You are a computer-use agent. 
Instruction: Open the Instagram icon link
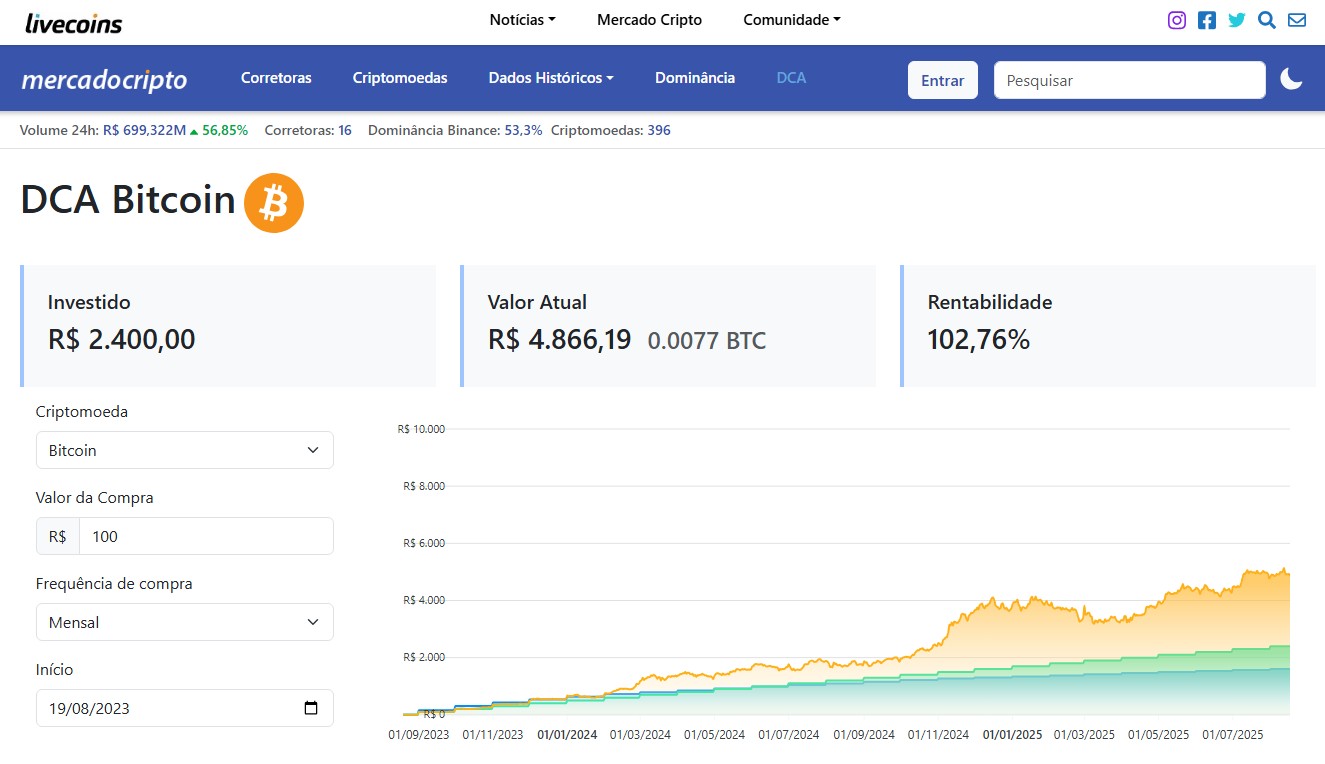pos(1177,20)
